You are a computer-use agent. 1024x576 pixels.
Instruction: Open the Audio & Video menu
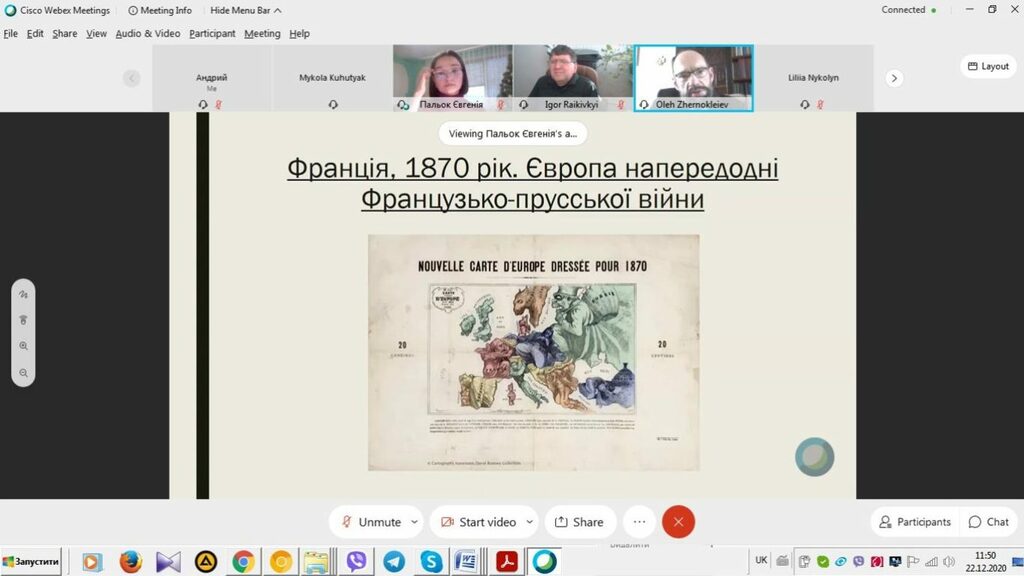[148, 33]
